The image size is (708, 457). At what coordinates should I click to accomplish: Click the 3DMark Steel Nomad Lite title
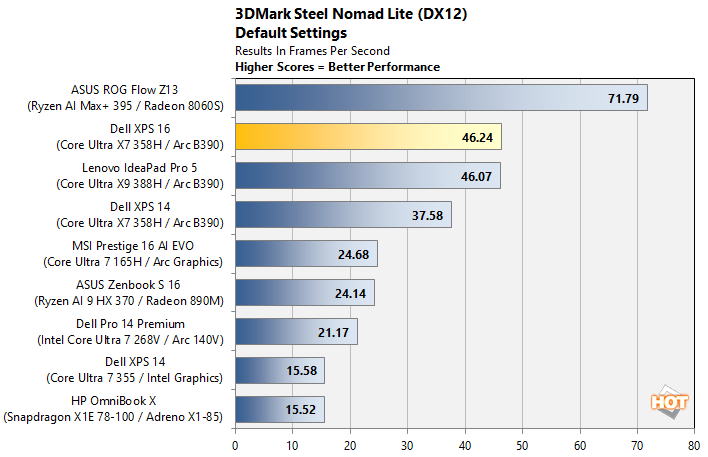351,14
